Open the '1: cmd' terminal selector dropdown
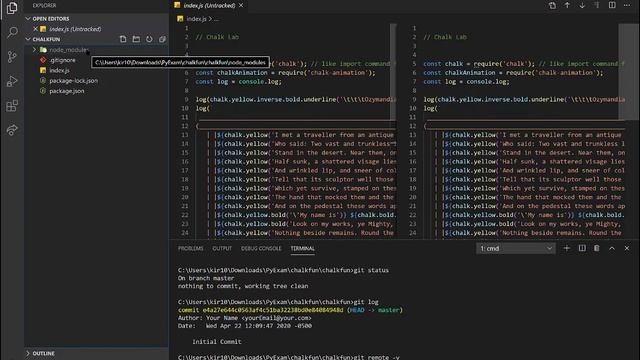 (x=516, y=248)
